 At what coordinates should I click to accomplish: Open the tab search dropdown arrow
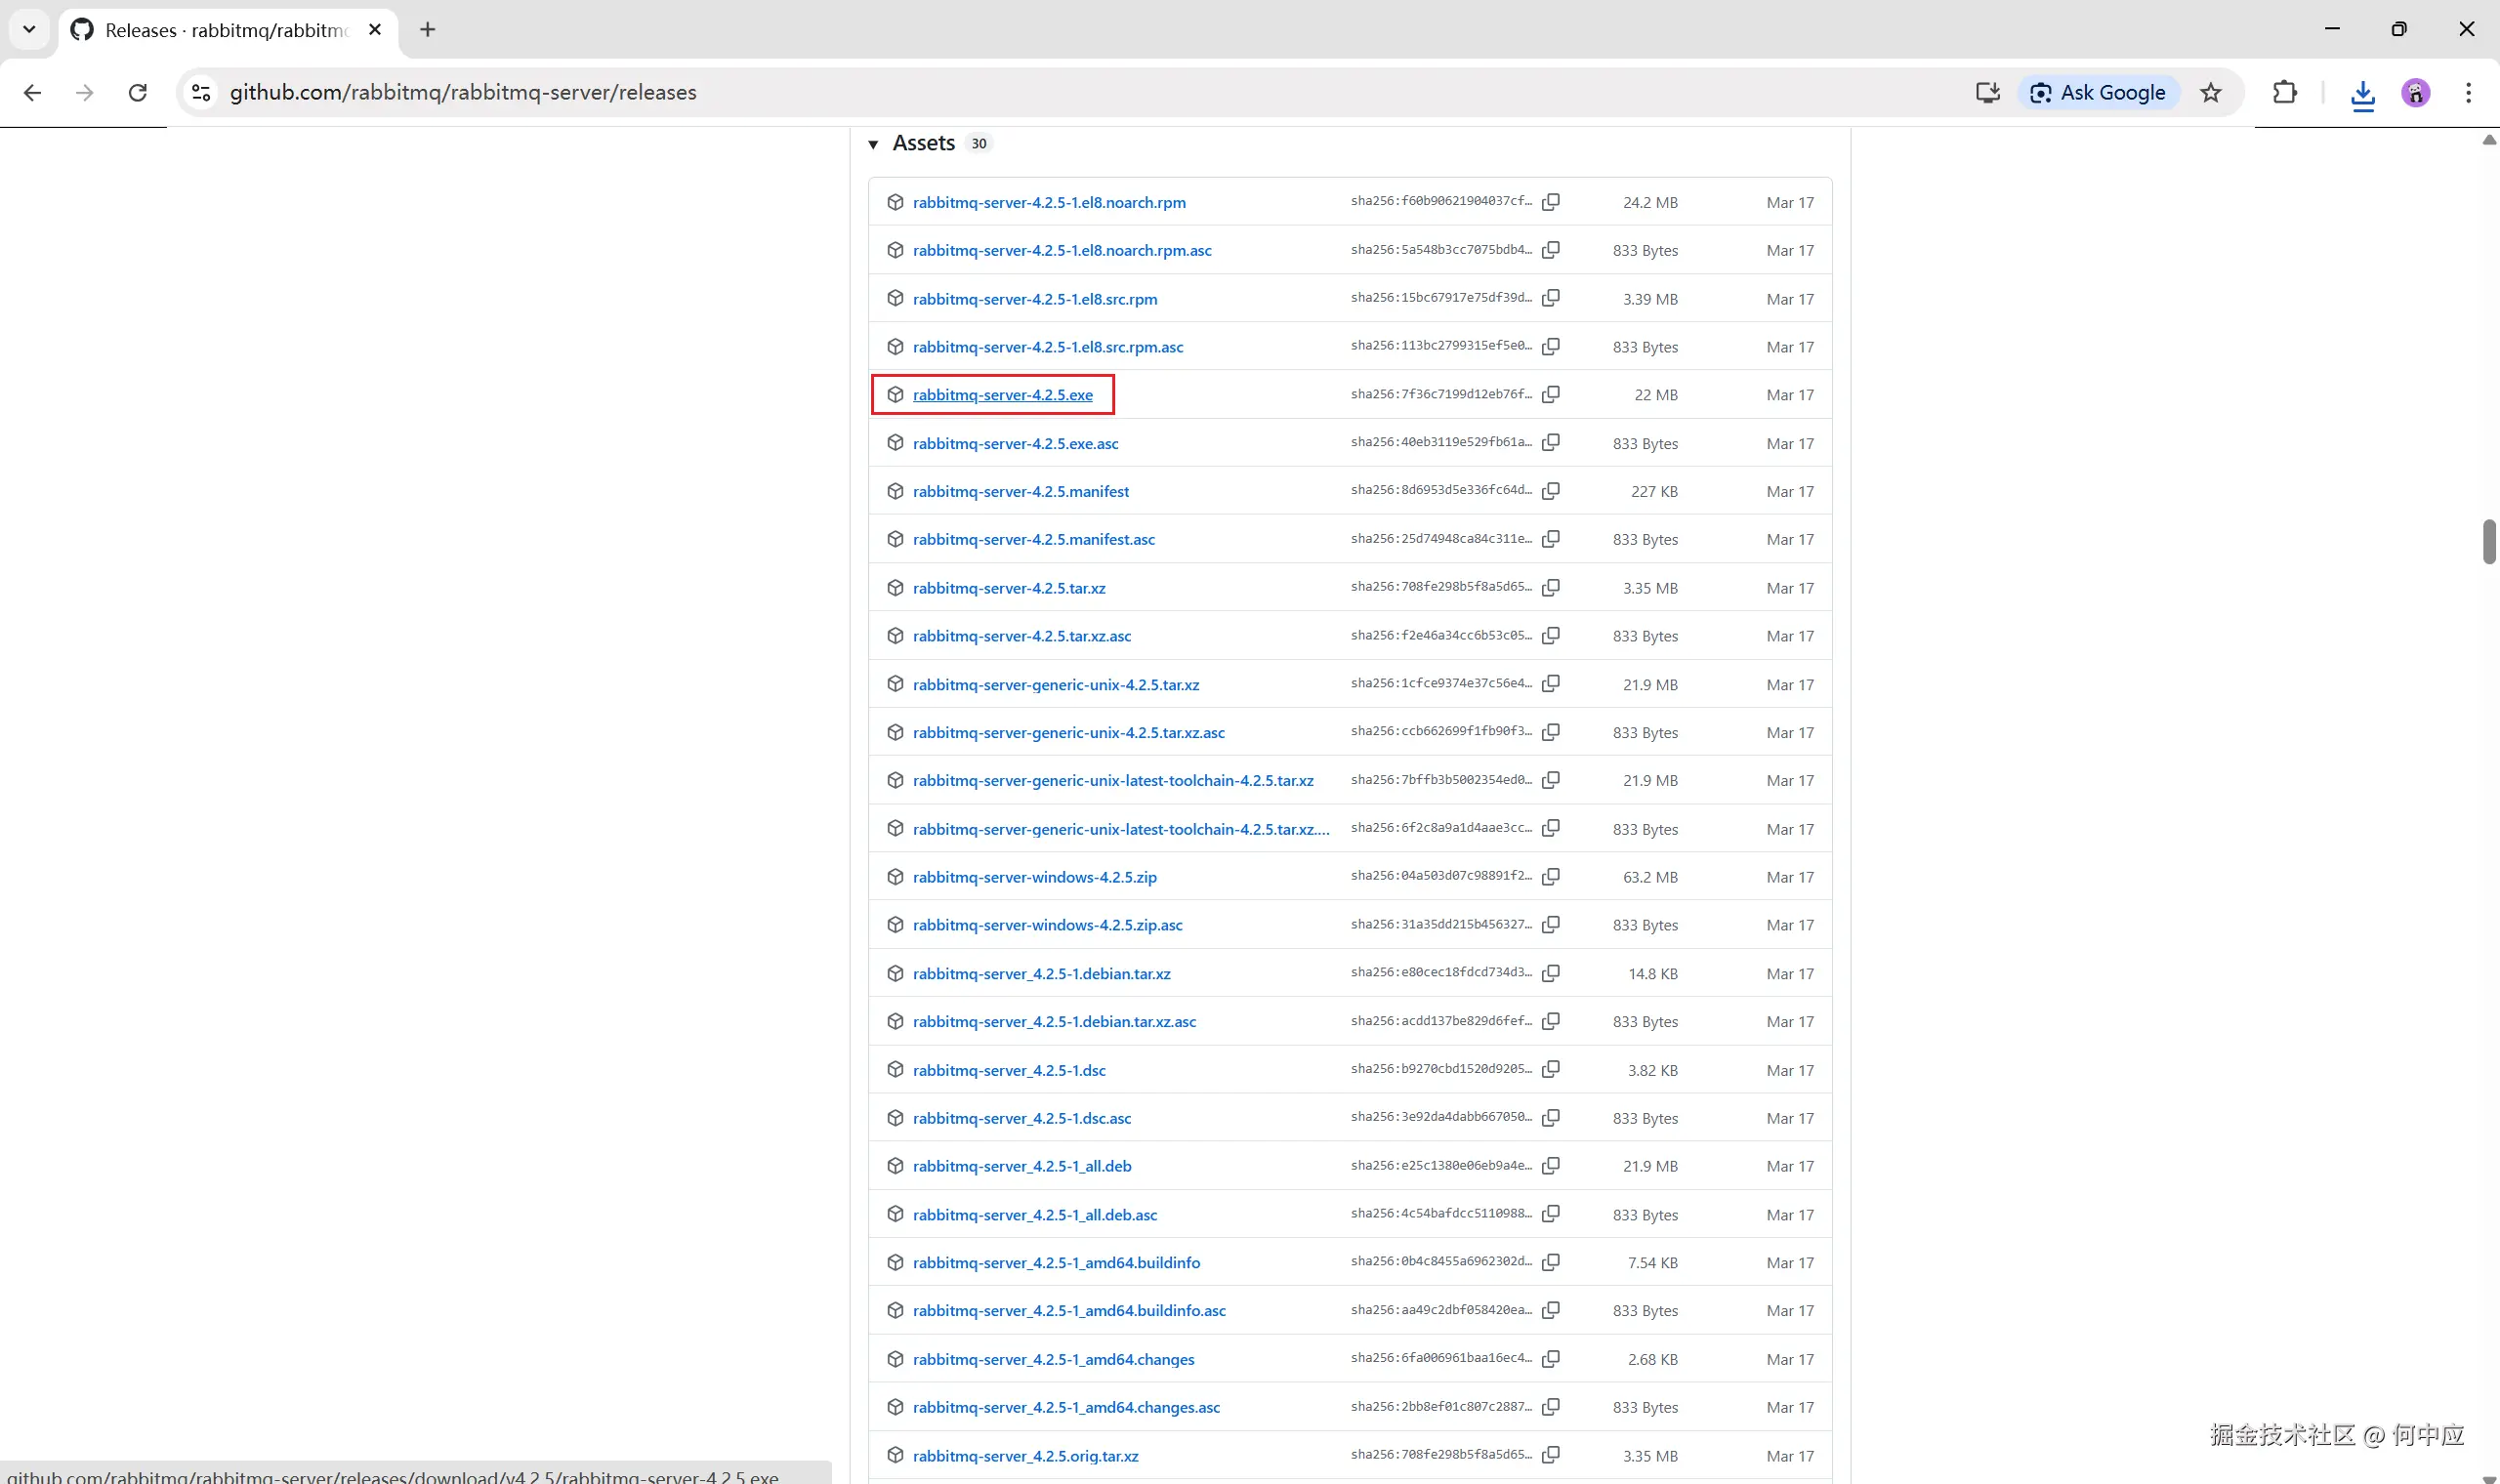pyautogui.click(x=29, y=29)
